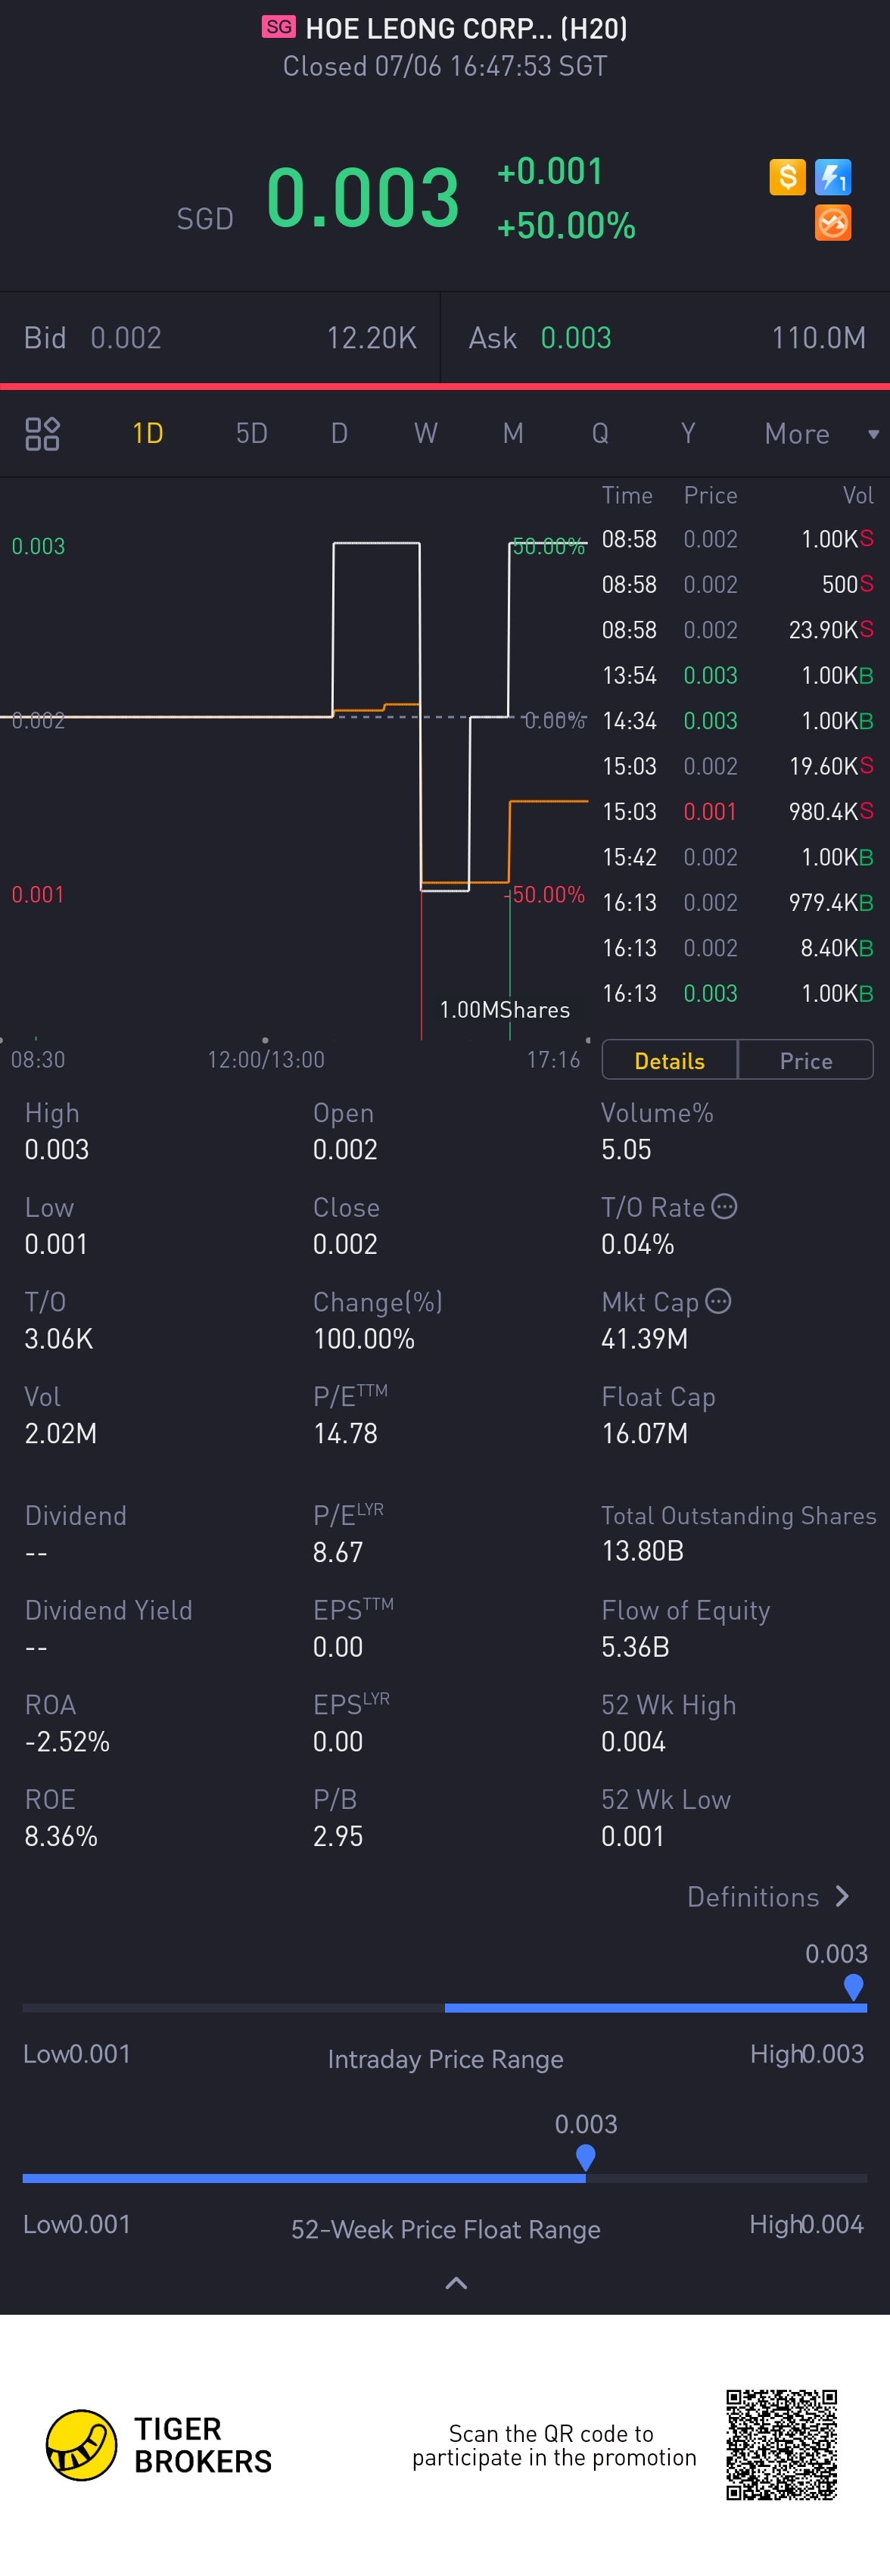Tap the orange circular chart badge
This screenshot has height=2576, width=890.
[x=833, y=223]
